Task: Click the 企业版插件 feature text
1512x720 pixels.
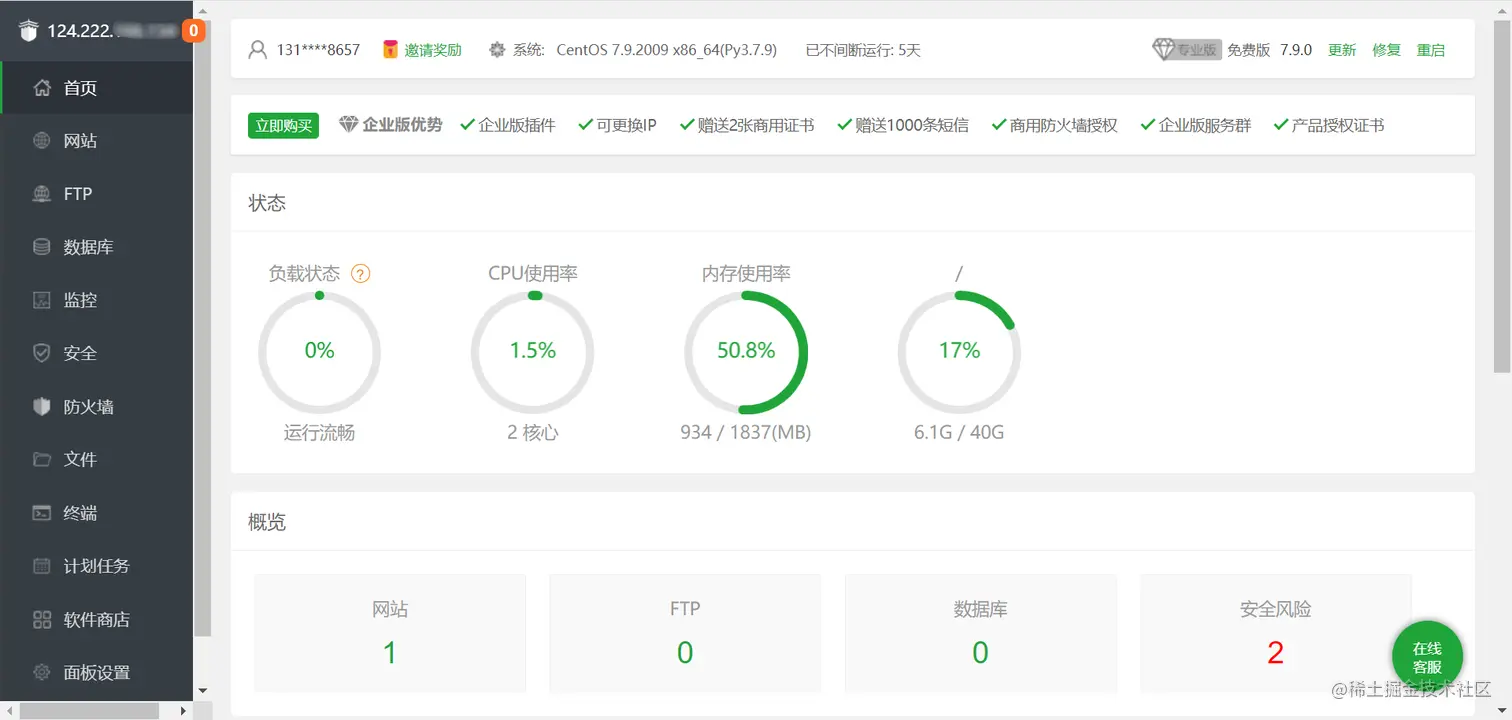Action: 516,125
